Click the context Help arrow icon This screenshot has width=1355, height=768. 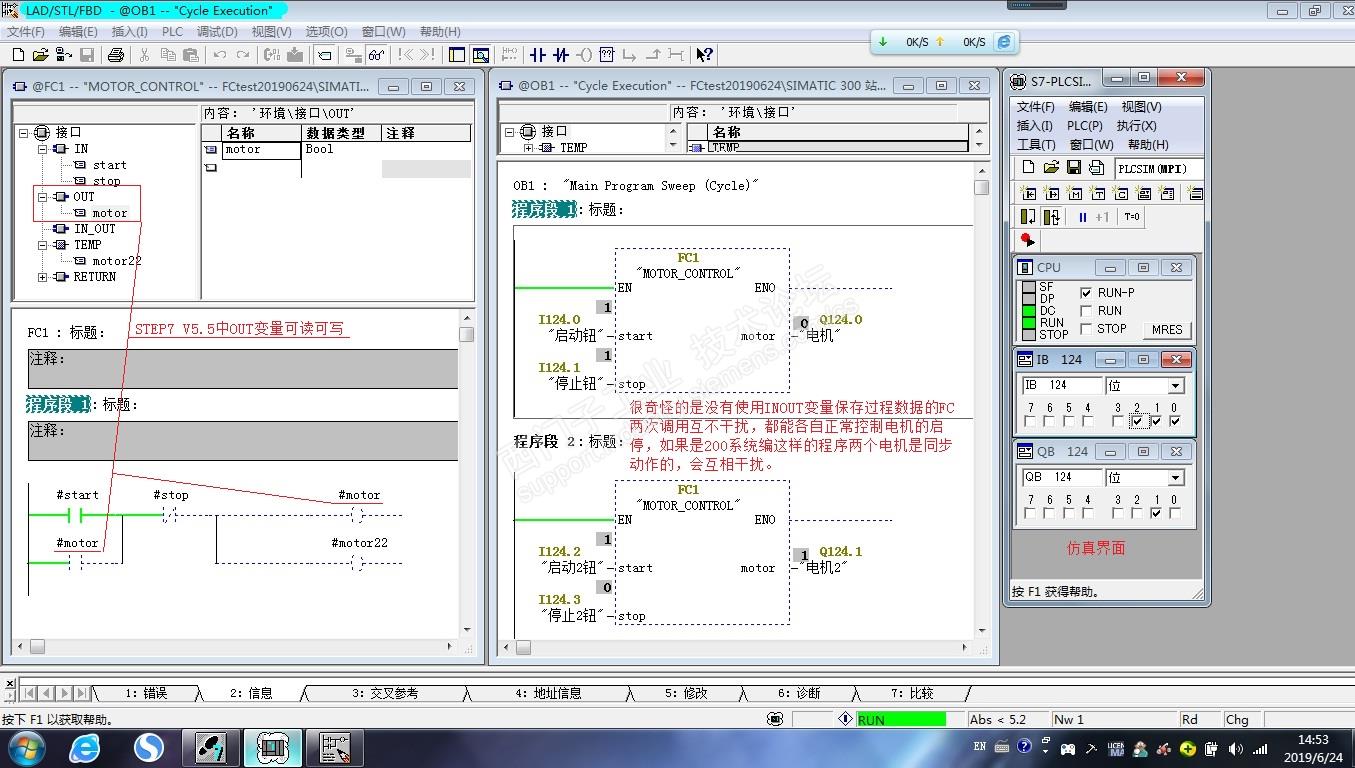pos(705,55)
